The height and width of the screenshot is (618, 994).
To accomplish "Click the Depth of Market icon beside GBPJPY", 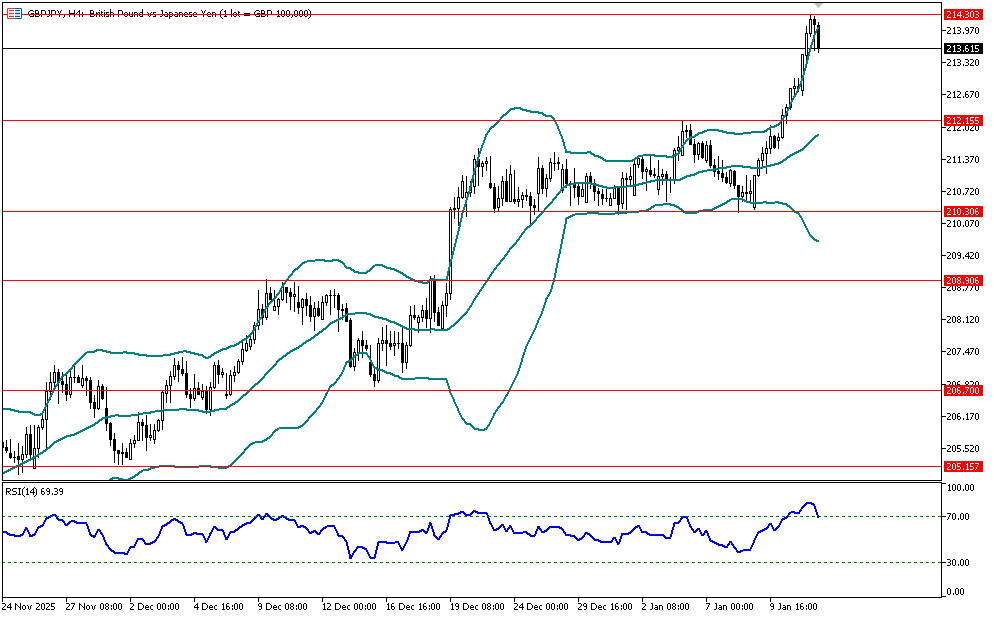I will click(13, 13).
